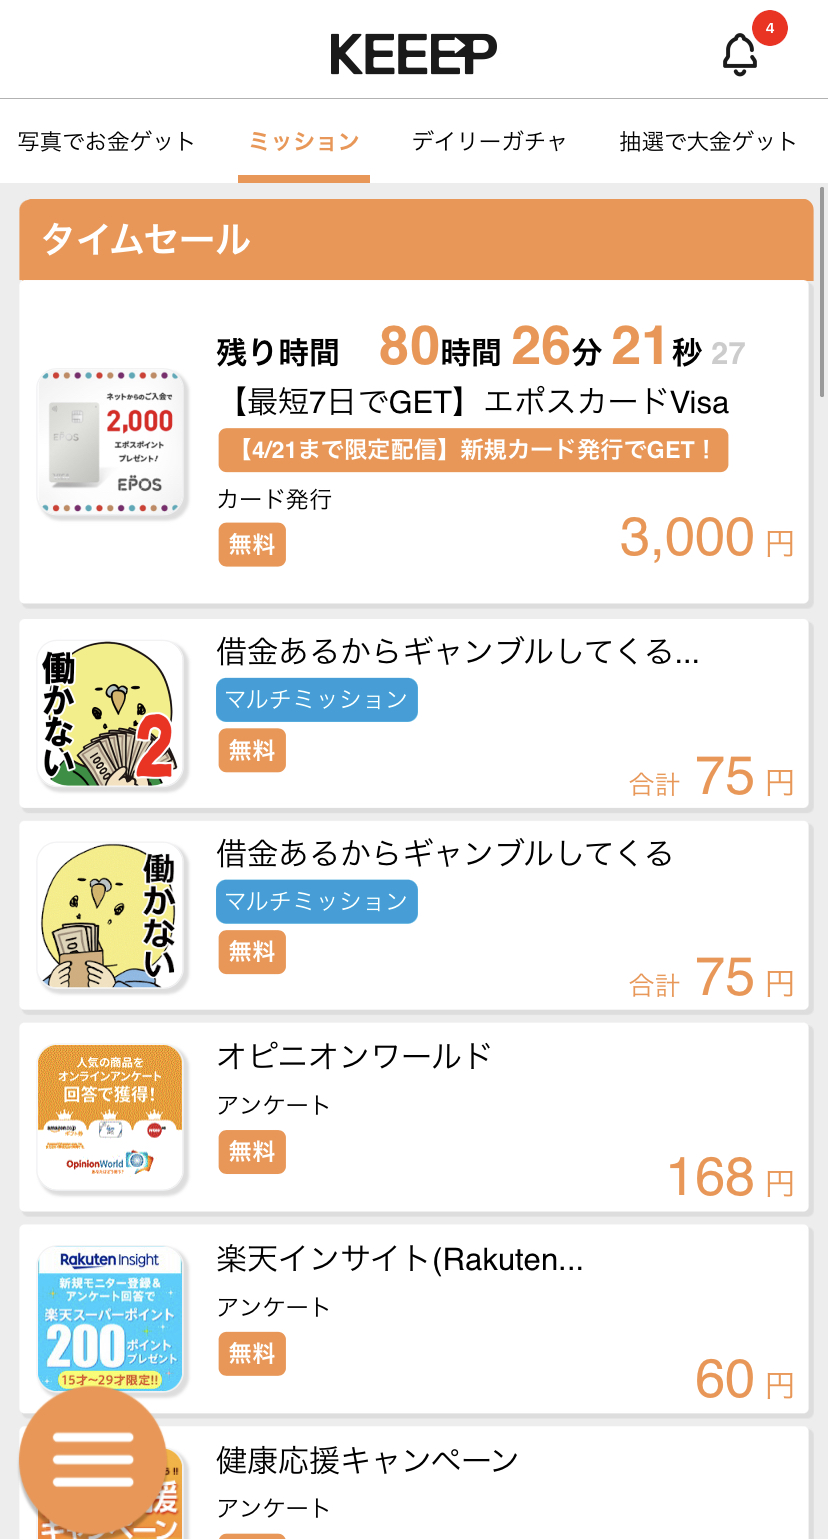Image resolution: width=828 pixels, height=1540 pixels.
Task: Switch to 写真でお金ゲット tab
Action: (x=106, y=141)
